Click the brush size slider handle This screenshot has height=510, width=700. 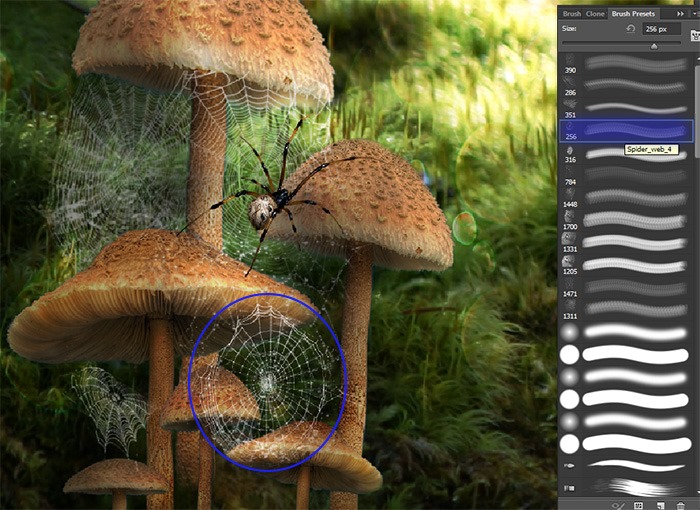[x=654, y=46]
